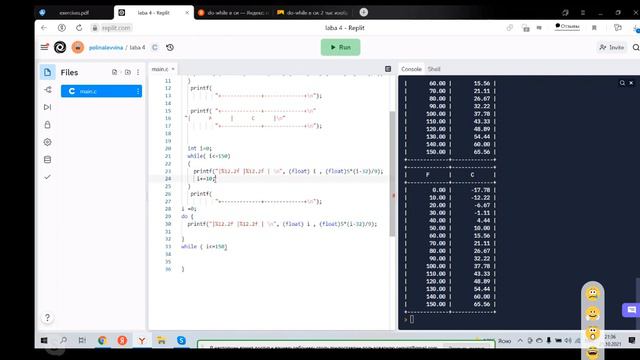Click do { on line 29
The width and height of the screenshot is (640, 360).
click(187, 216)
